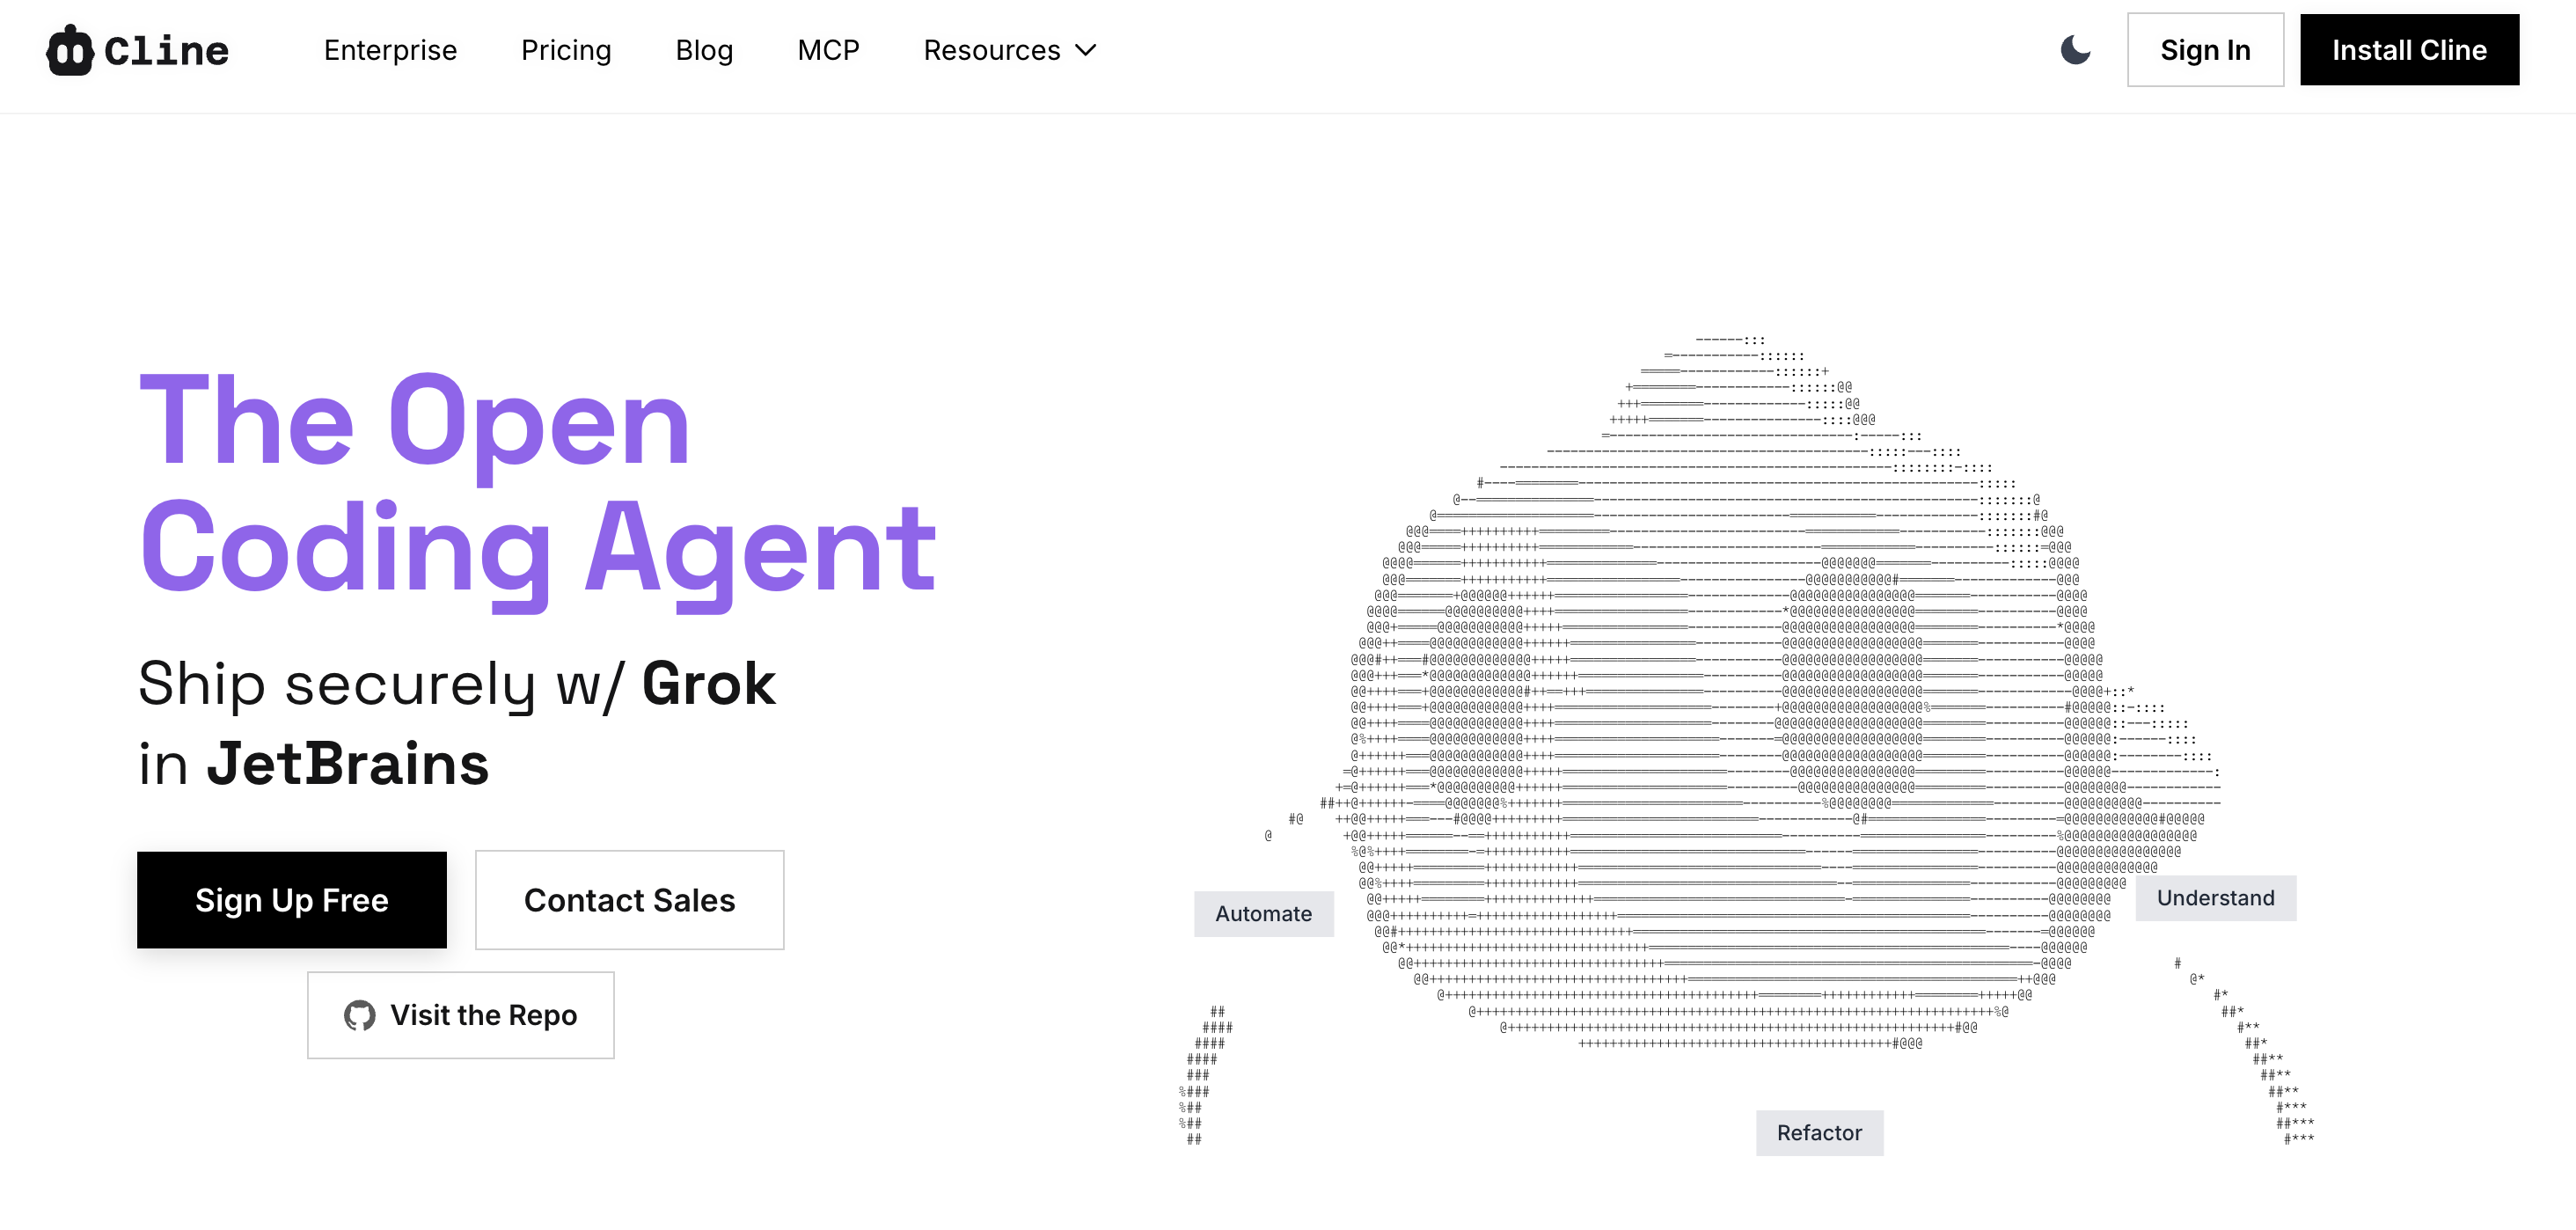Click the Sign In button
The height and width of the screenshot is (1230, 2576).
click(2204, 50)
